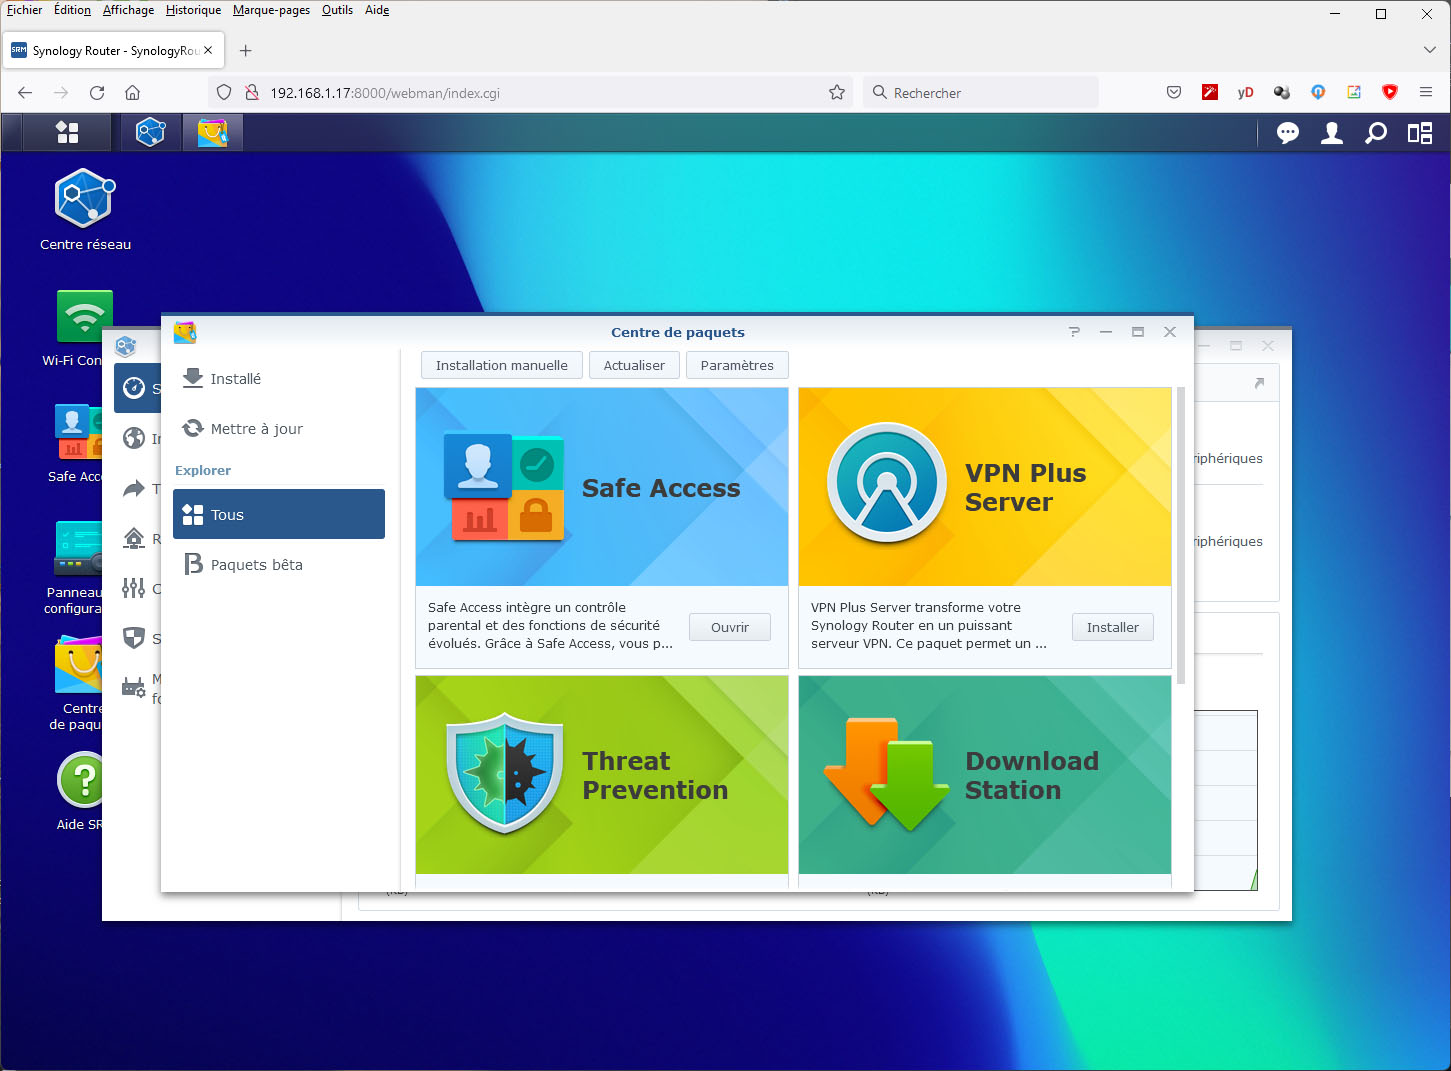Select Mettre à jour in the sidebar

(256, 429)
